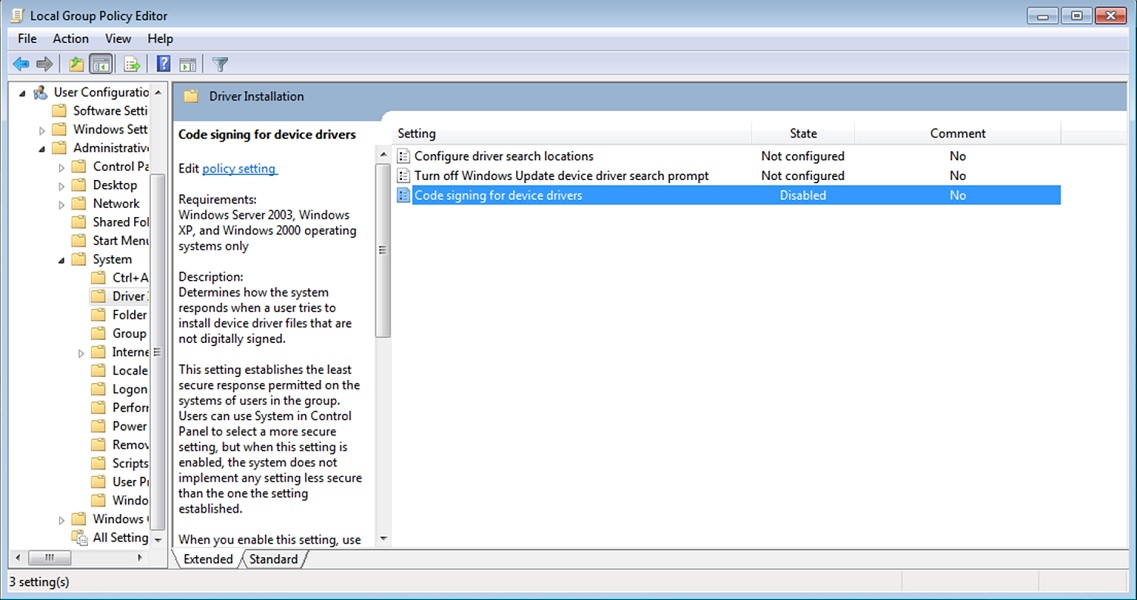The image size is (1137, 600).
Task: Collapse the Administrative Templates node
Action: (42, 149)
